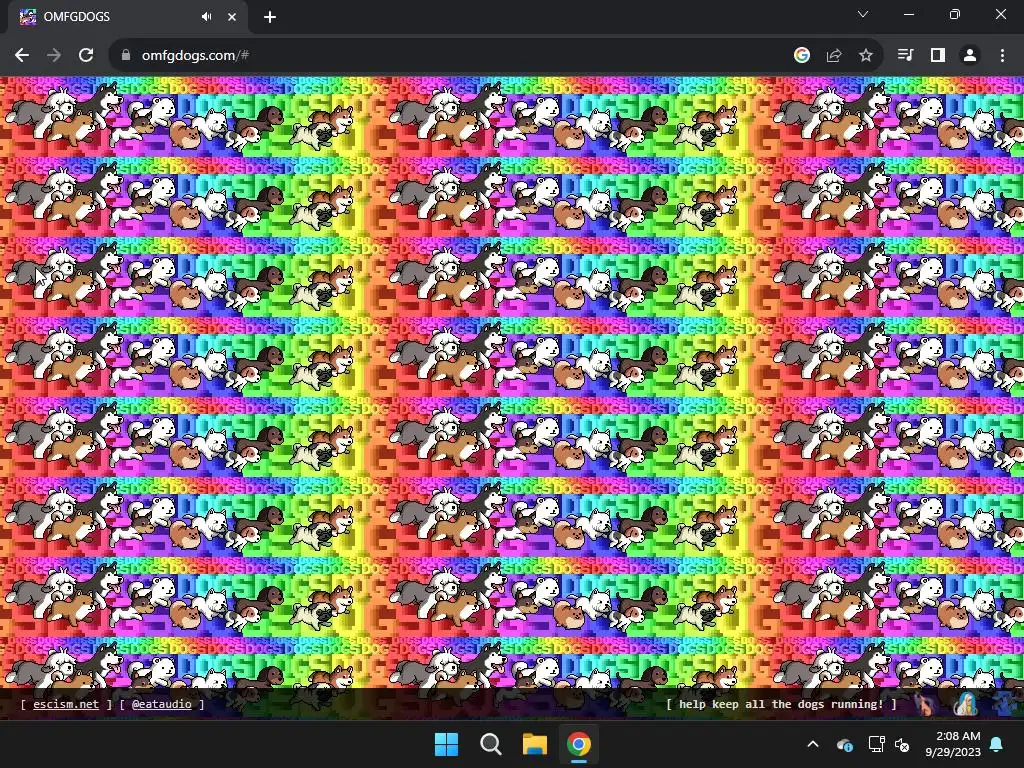Open the @eataudio link
The image size is (1024, 768).
click(161, 704)
